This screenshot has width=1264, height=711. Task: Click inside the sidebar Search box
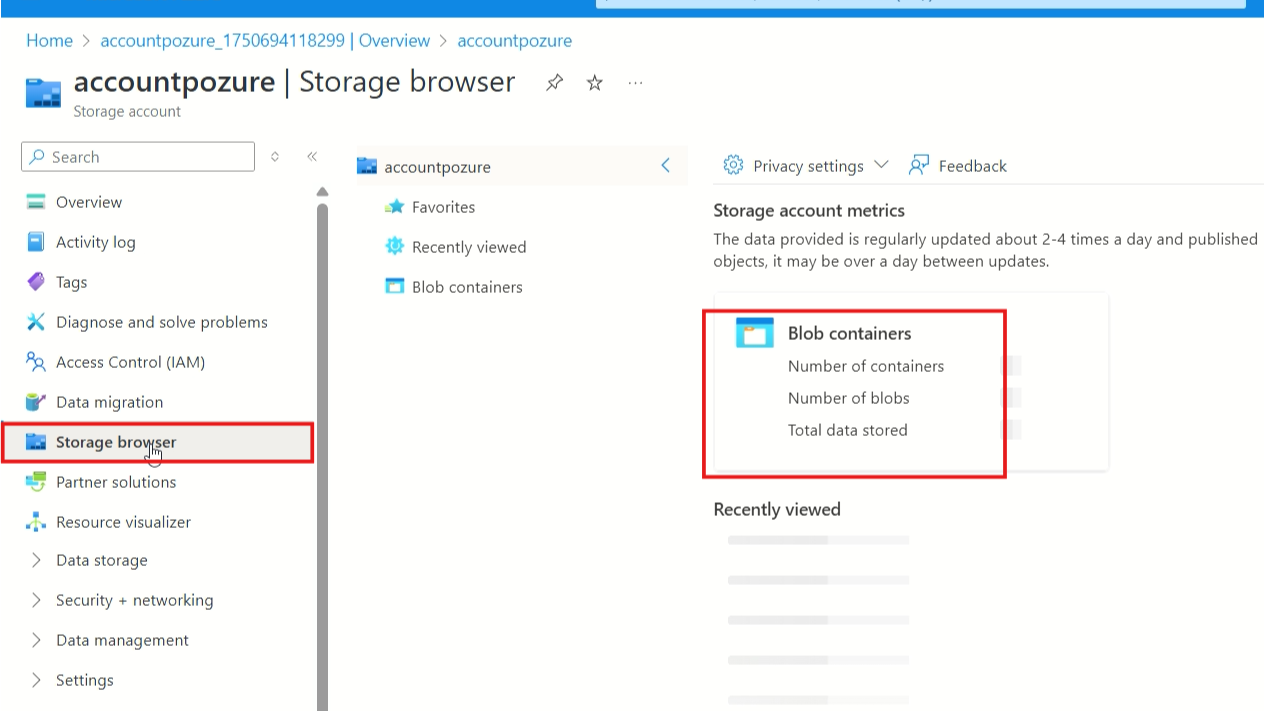coord(138,157)
